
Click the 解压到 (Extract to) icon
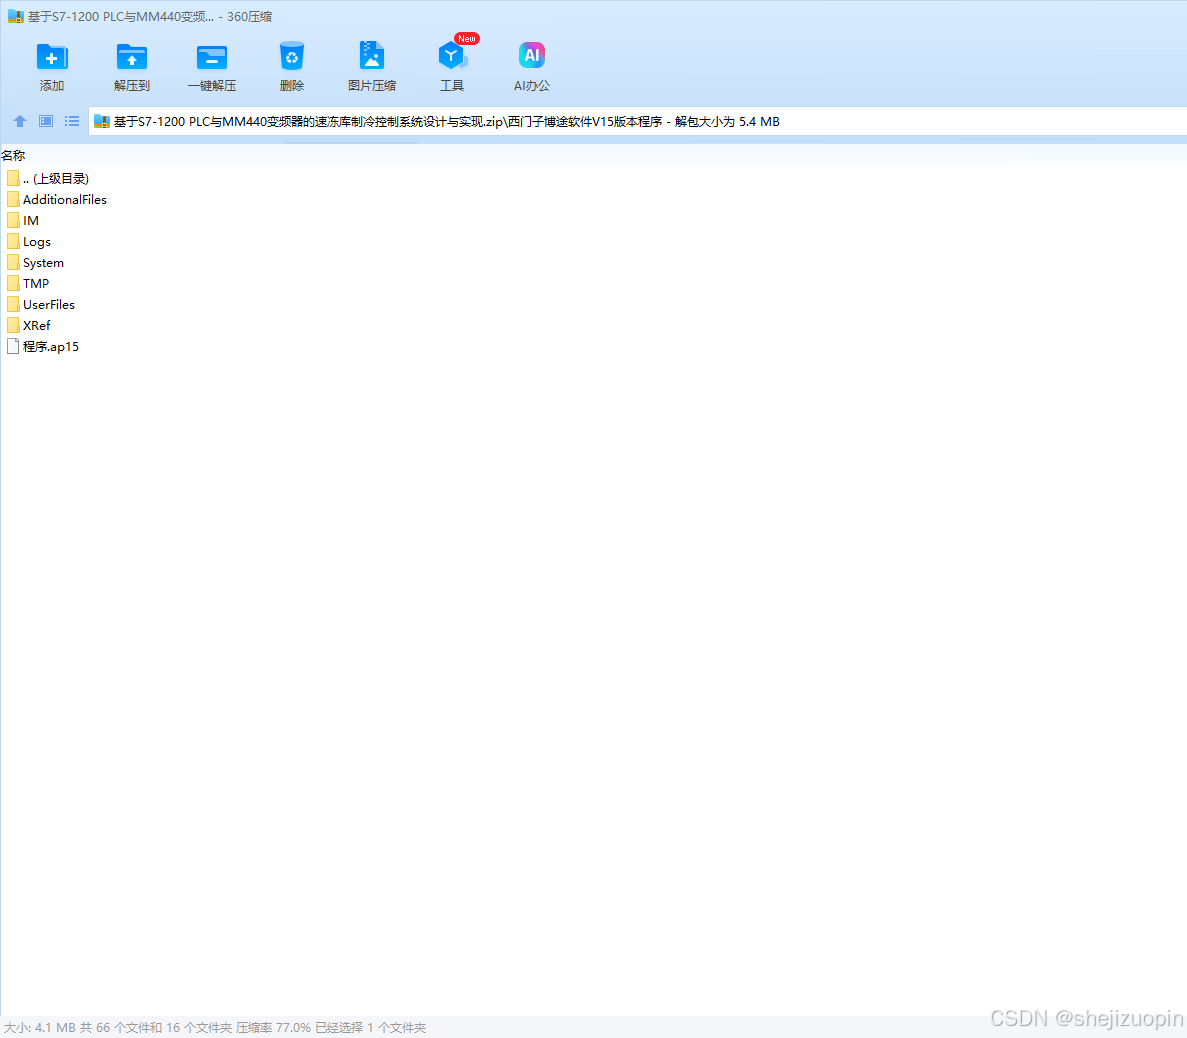coord(132,58)
